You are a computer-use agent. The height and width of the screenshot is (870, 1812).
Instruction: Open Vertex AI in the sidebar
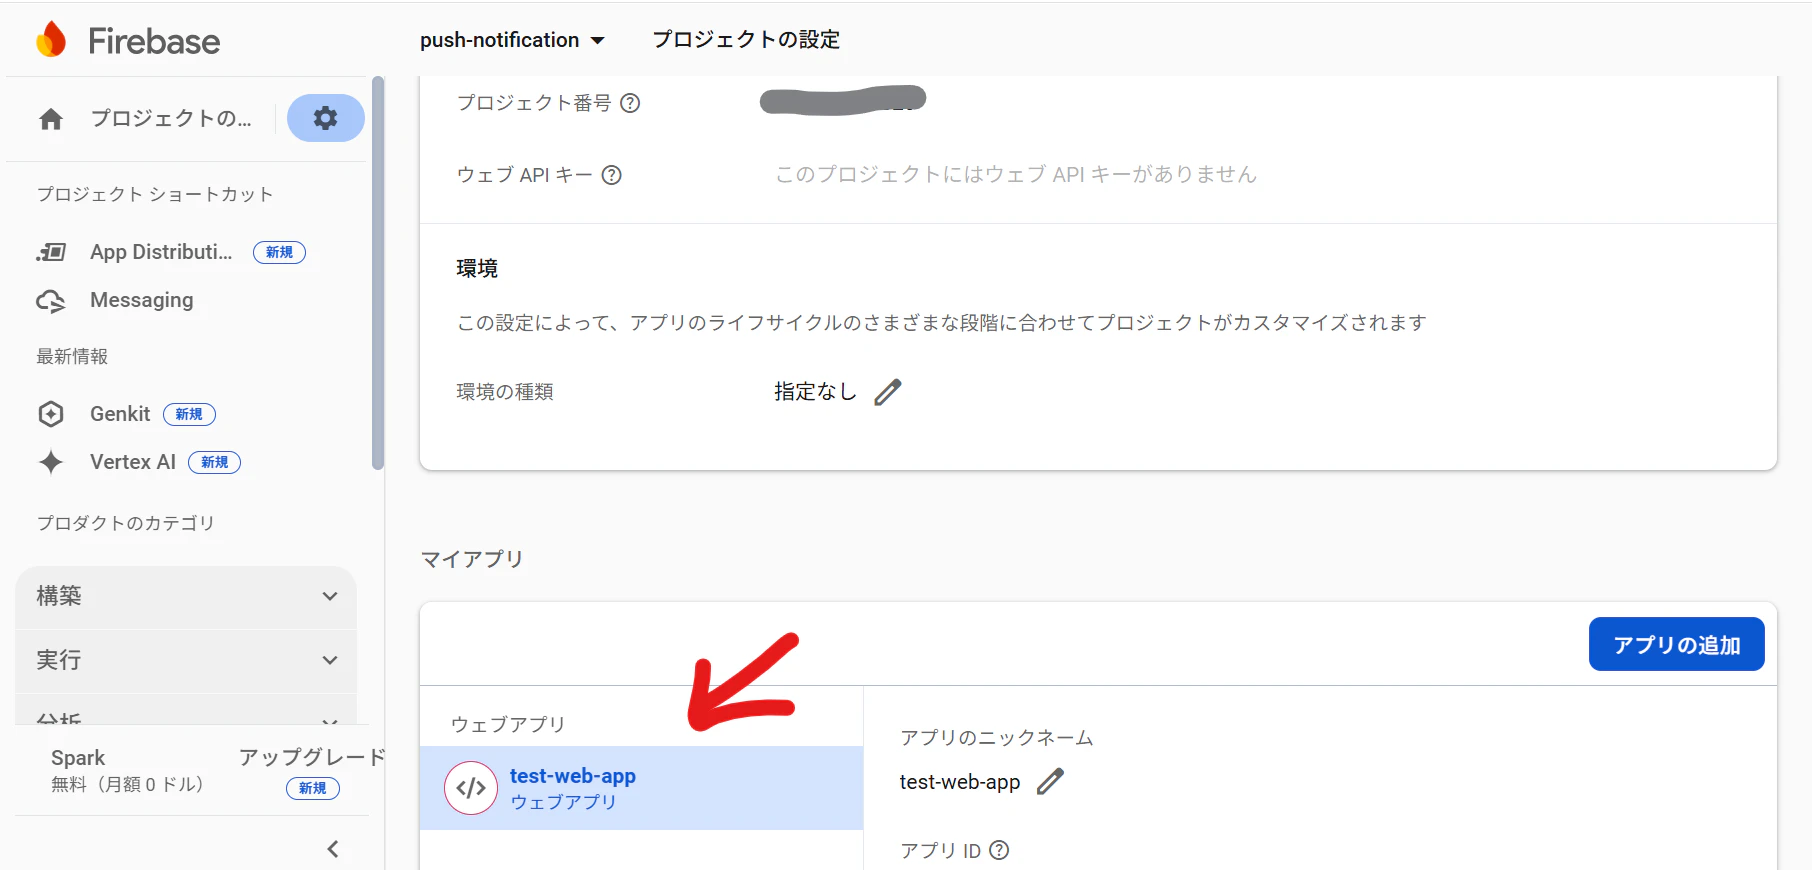133,462
